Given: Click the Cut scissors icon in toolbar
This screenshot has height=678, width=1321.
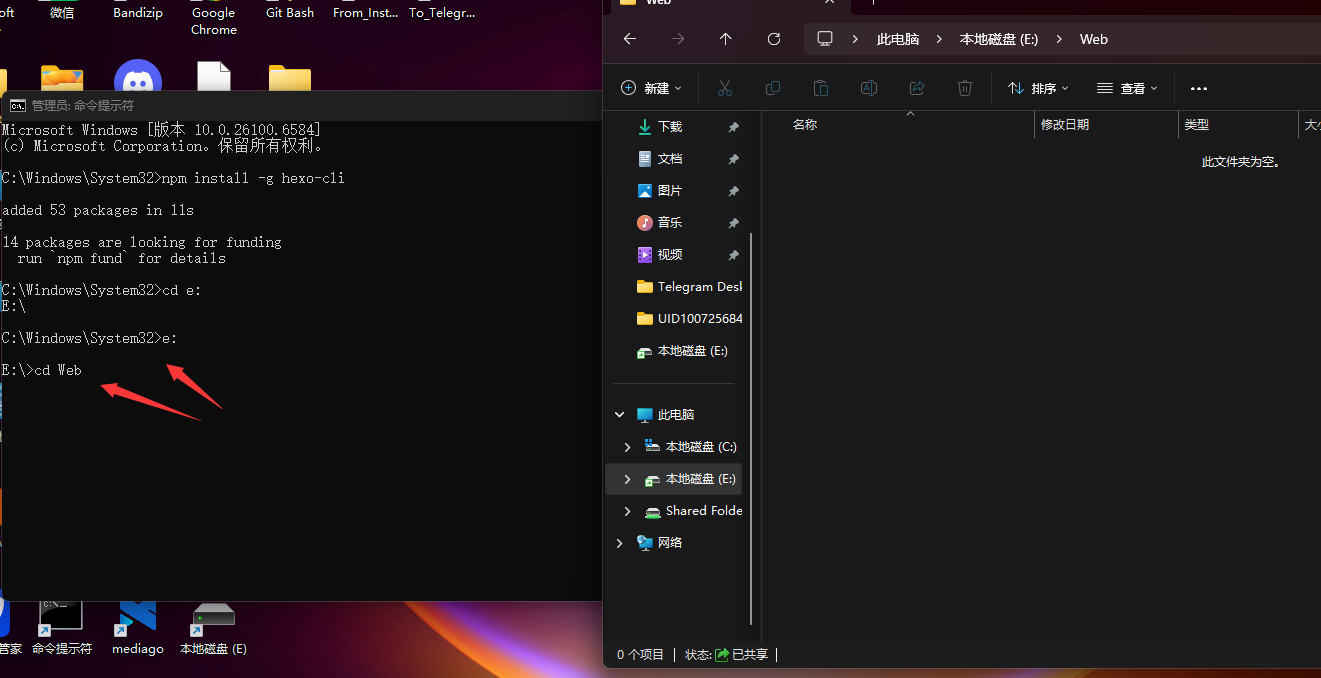Looking at the screenshot, I should 725,88.
